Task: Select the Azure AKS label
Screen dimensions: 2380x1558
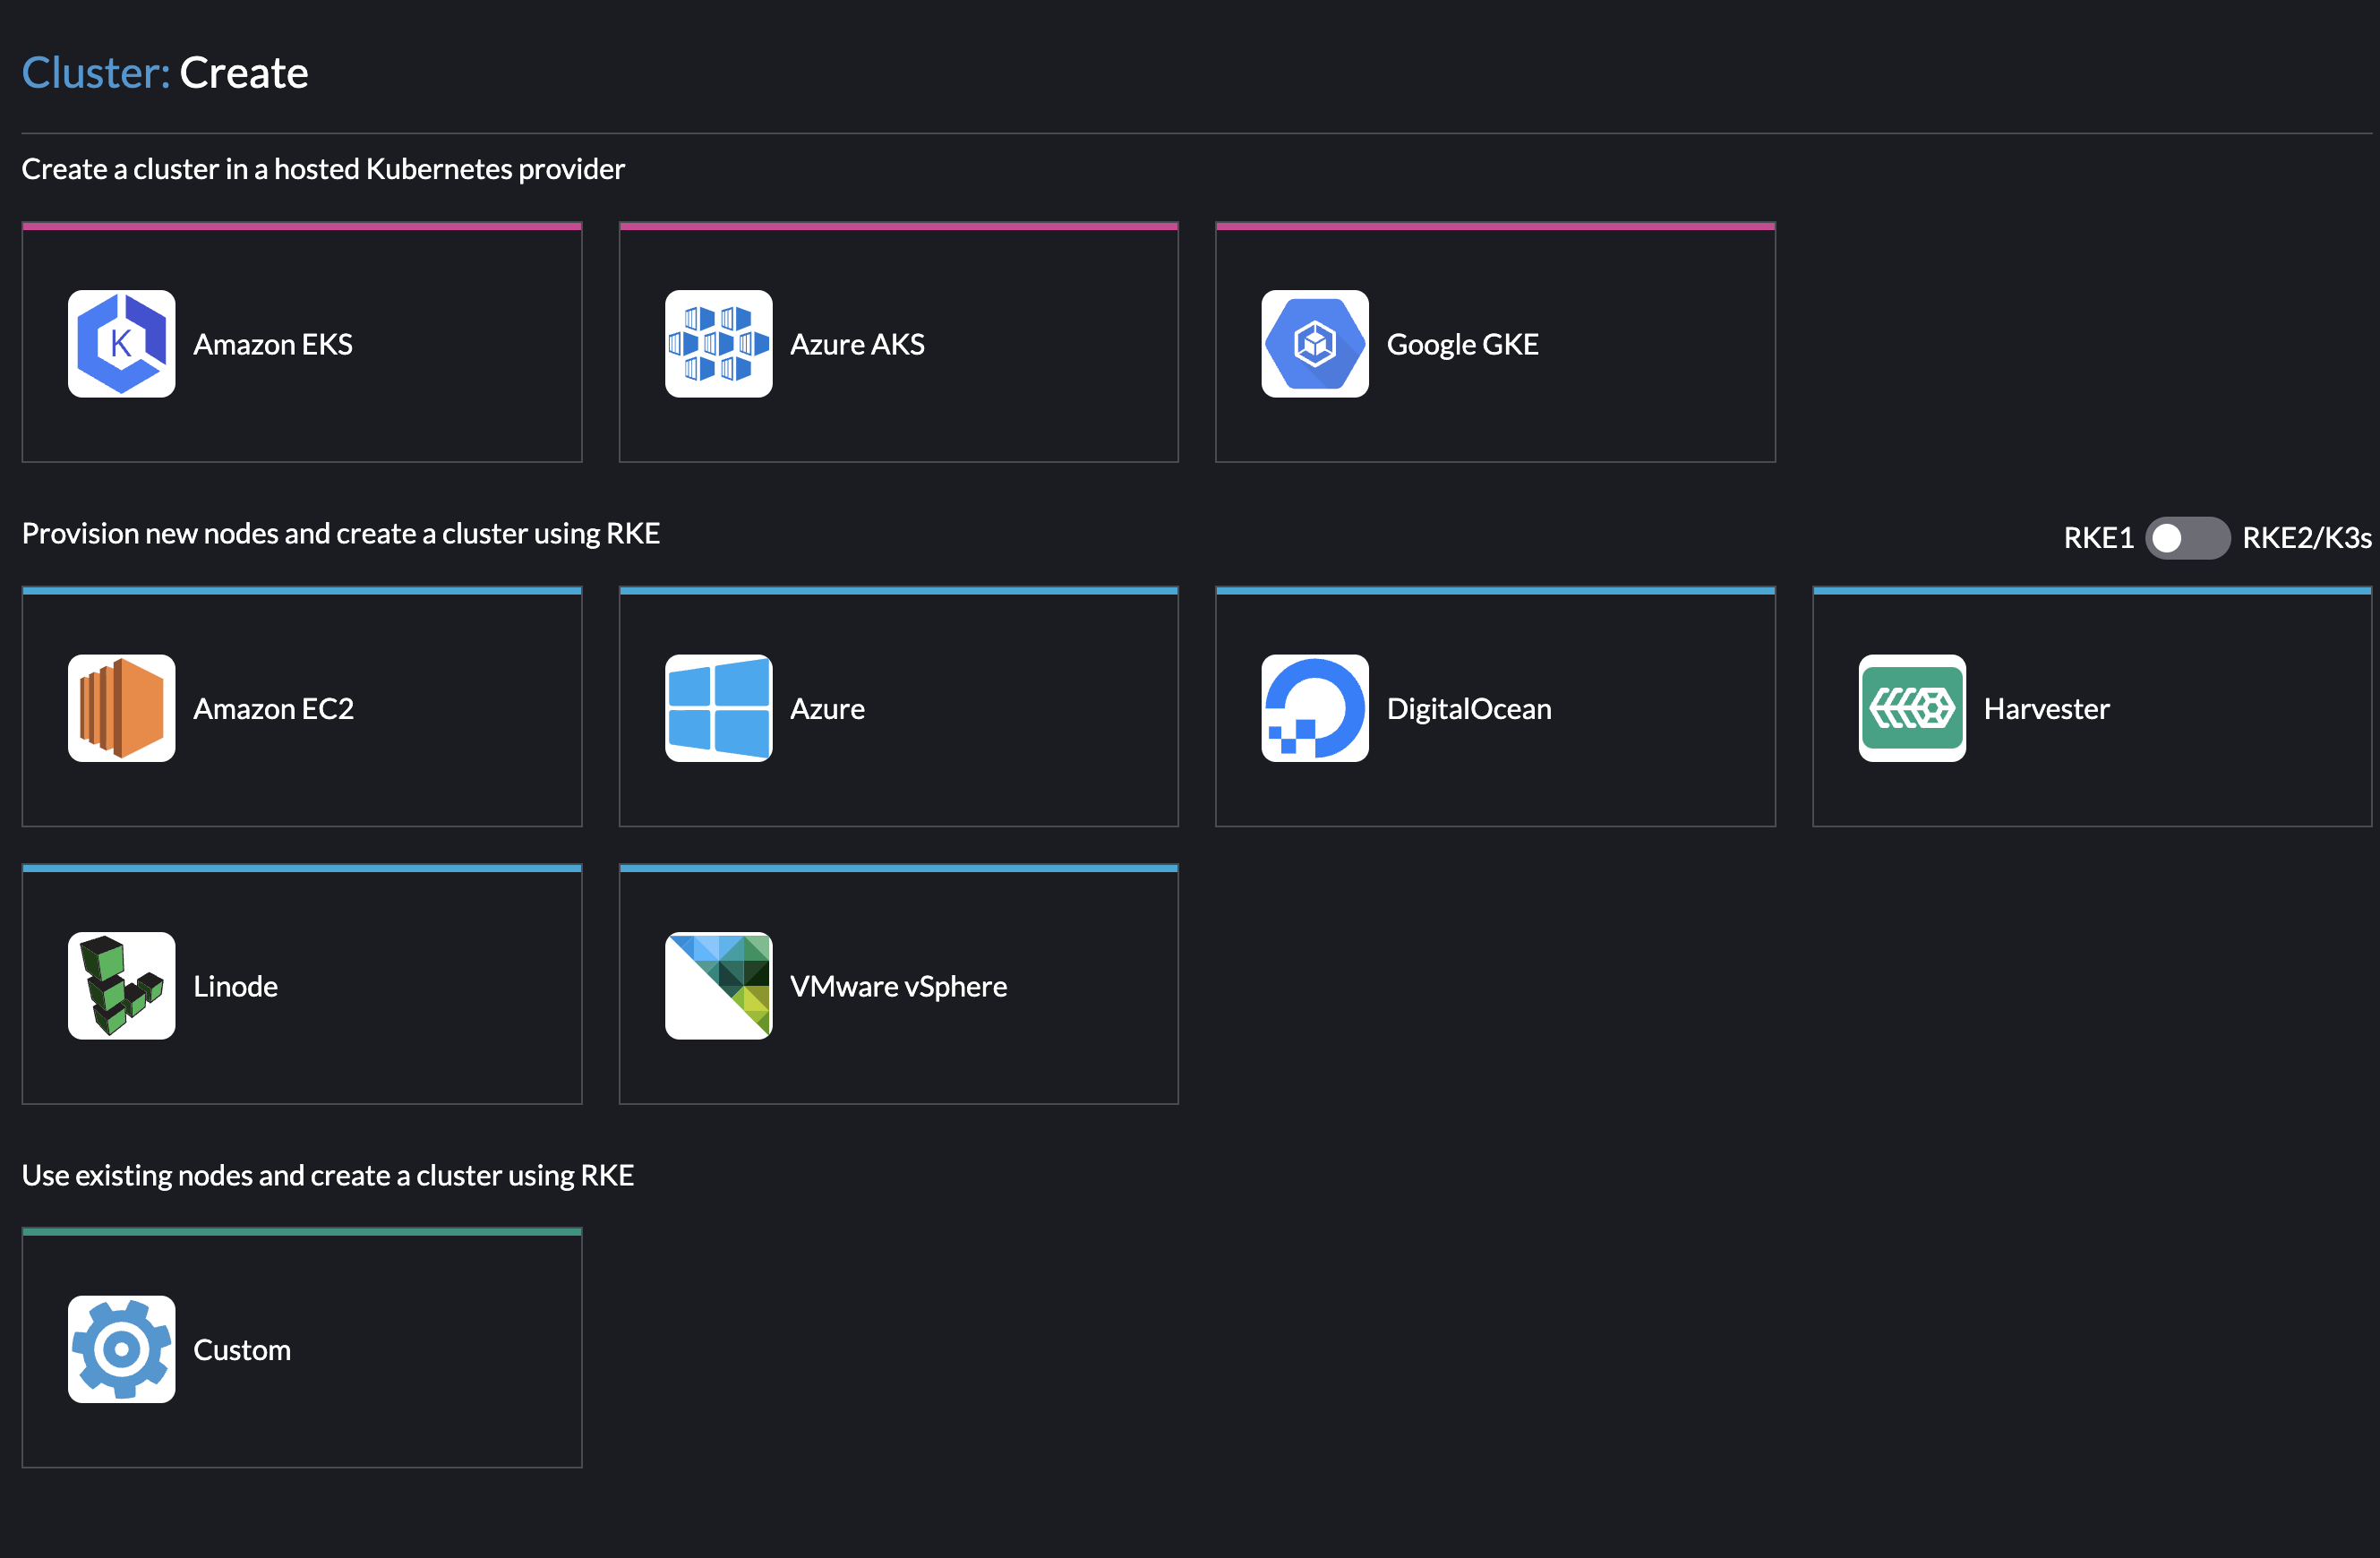Action: tap(857, 345)
